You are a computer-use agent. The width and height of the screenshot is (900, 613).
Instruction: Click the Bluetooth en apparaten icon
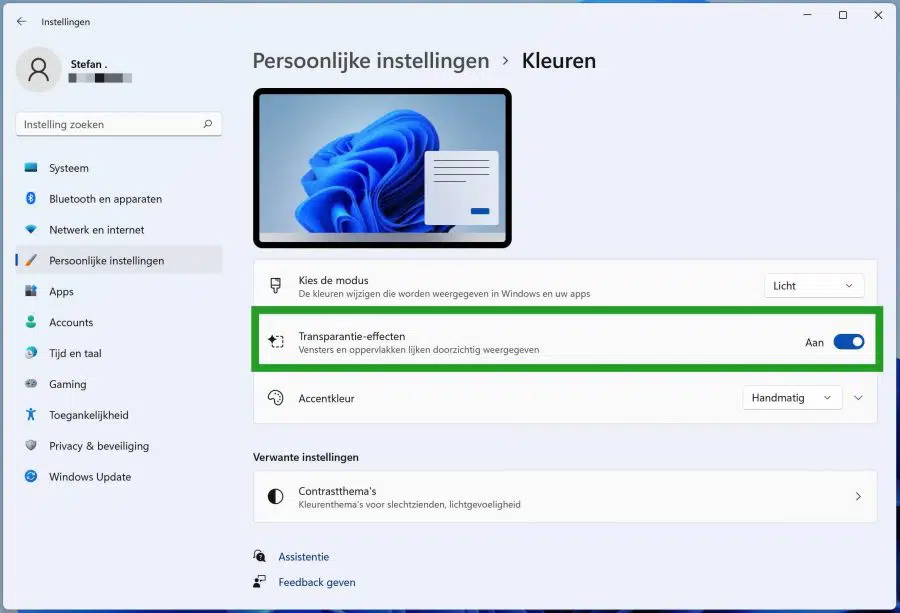(31, 199)
